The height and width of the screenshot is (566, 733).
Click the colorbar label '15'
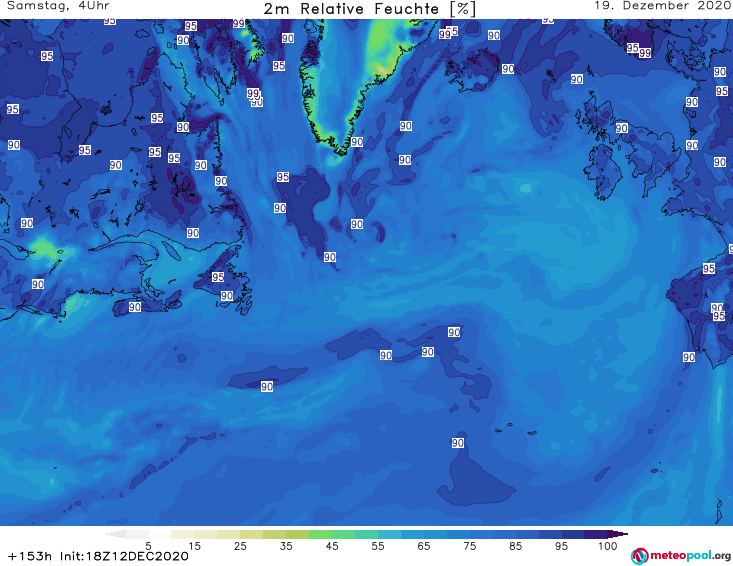click(x=194, y=546)
